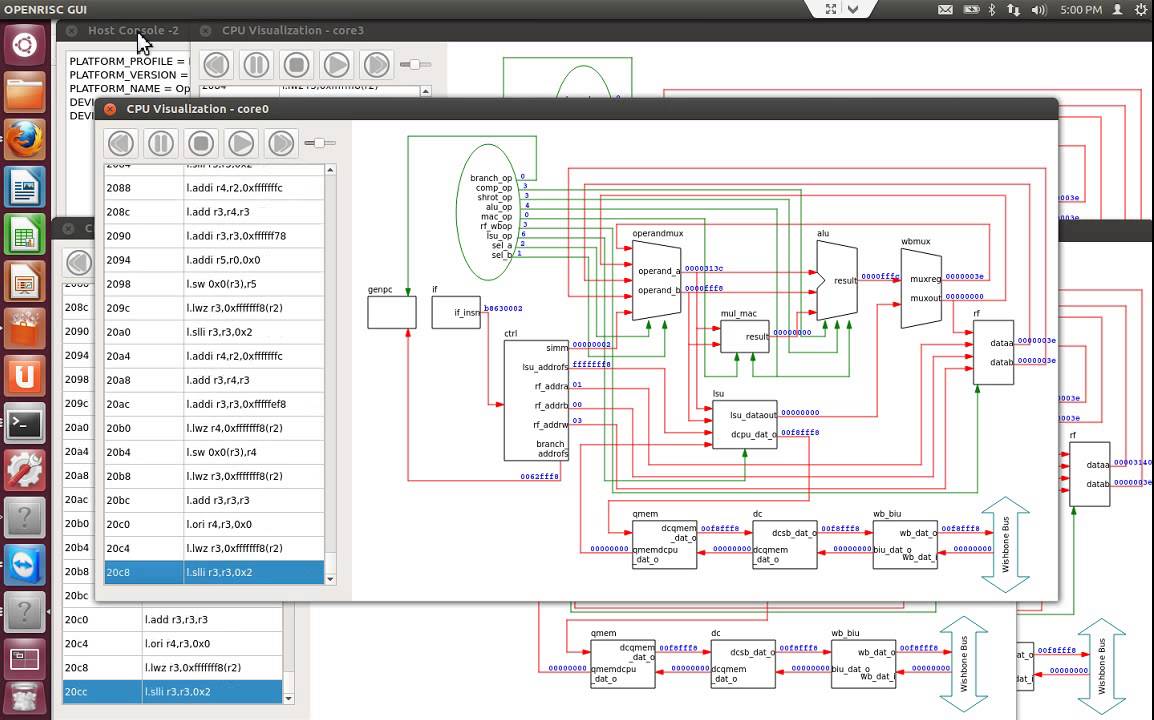
Task: Step forward in the core3 window
Action: (376, 65)
